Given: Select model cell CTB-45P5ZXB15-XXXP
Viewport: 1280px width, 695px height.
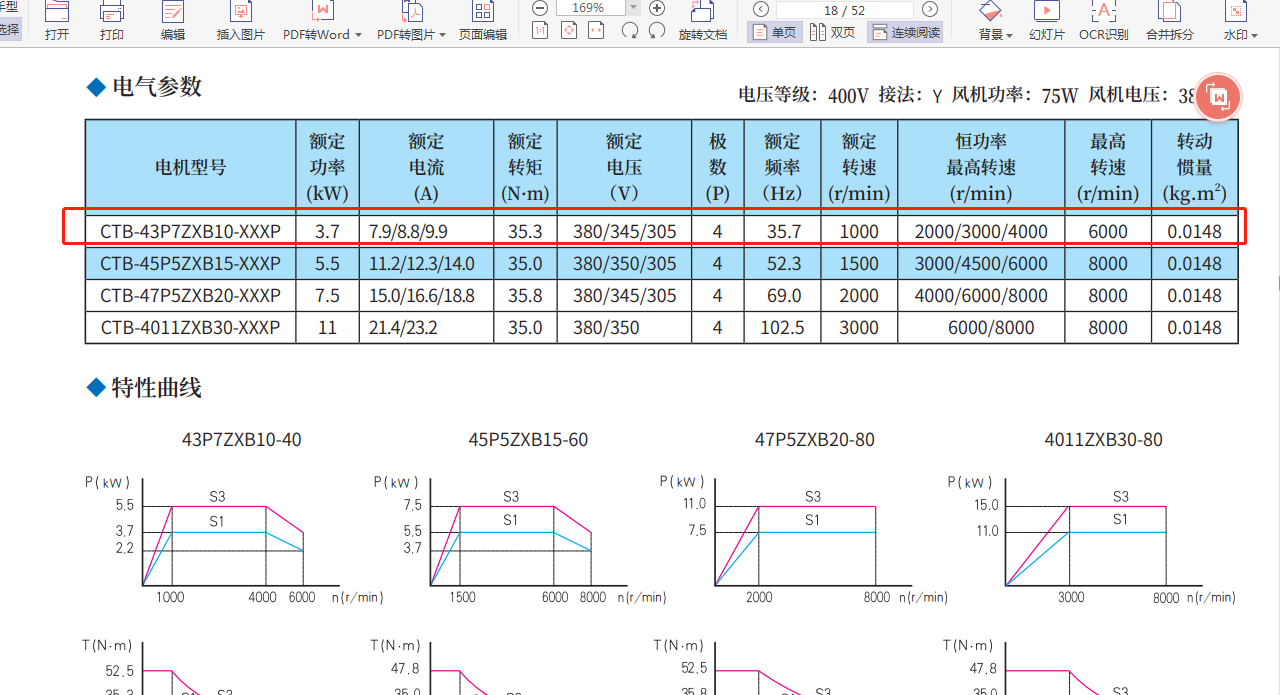Looking at the screenshot, I should click(x=190, y=264).
